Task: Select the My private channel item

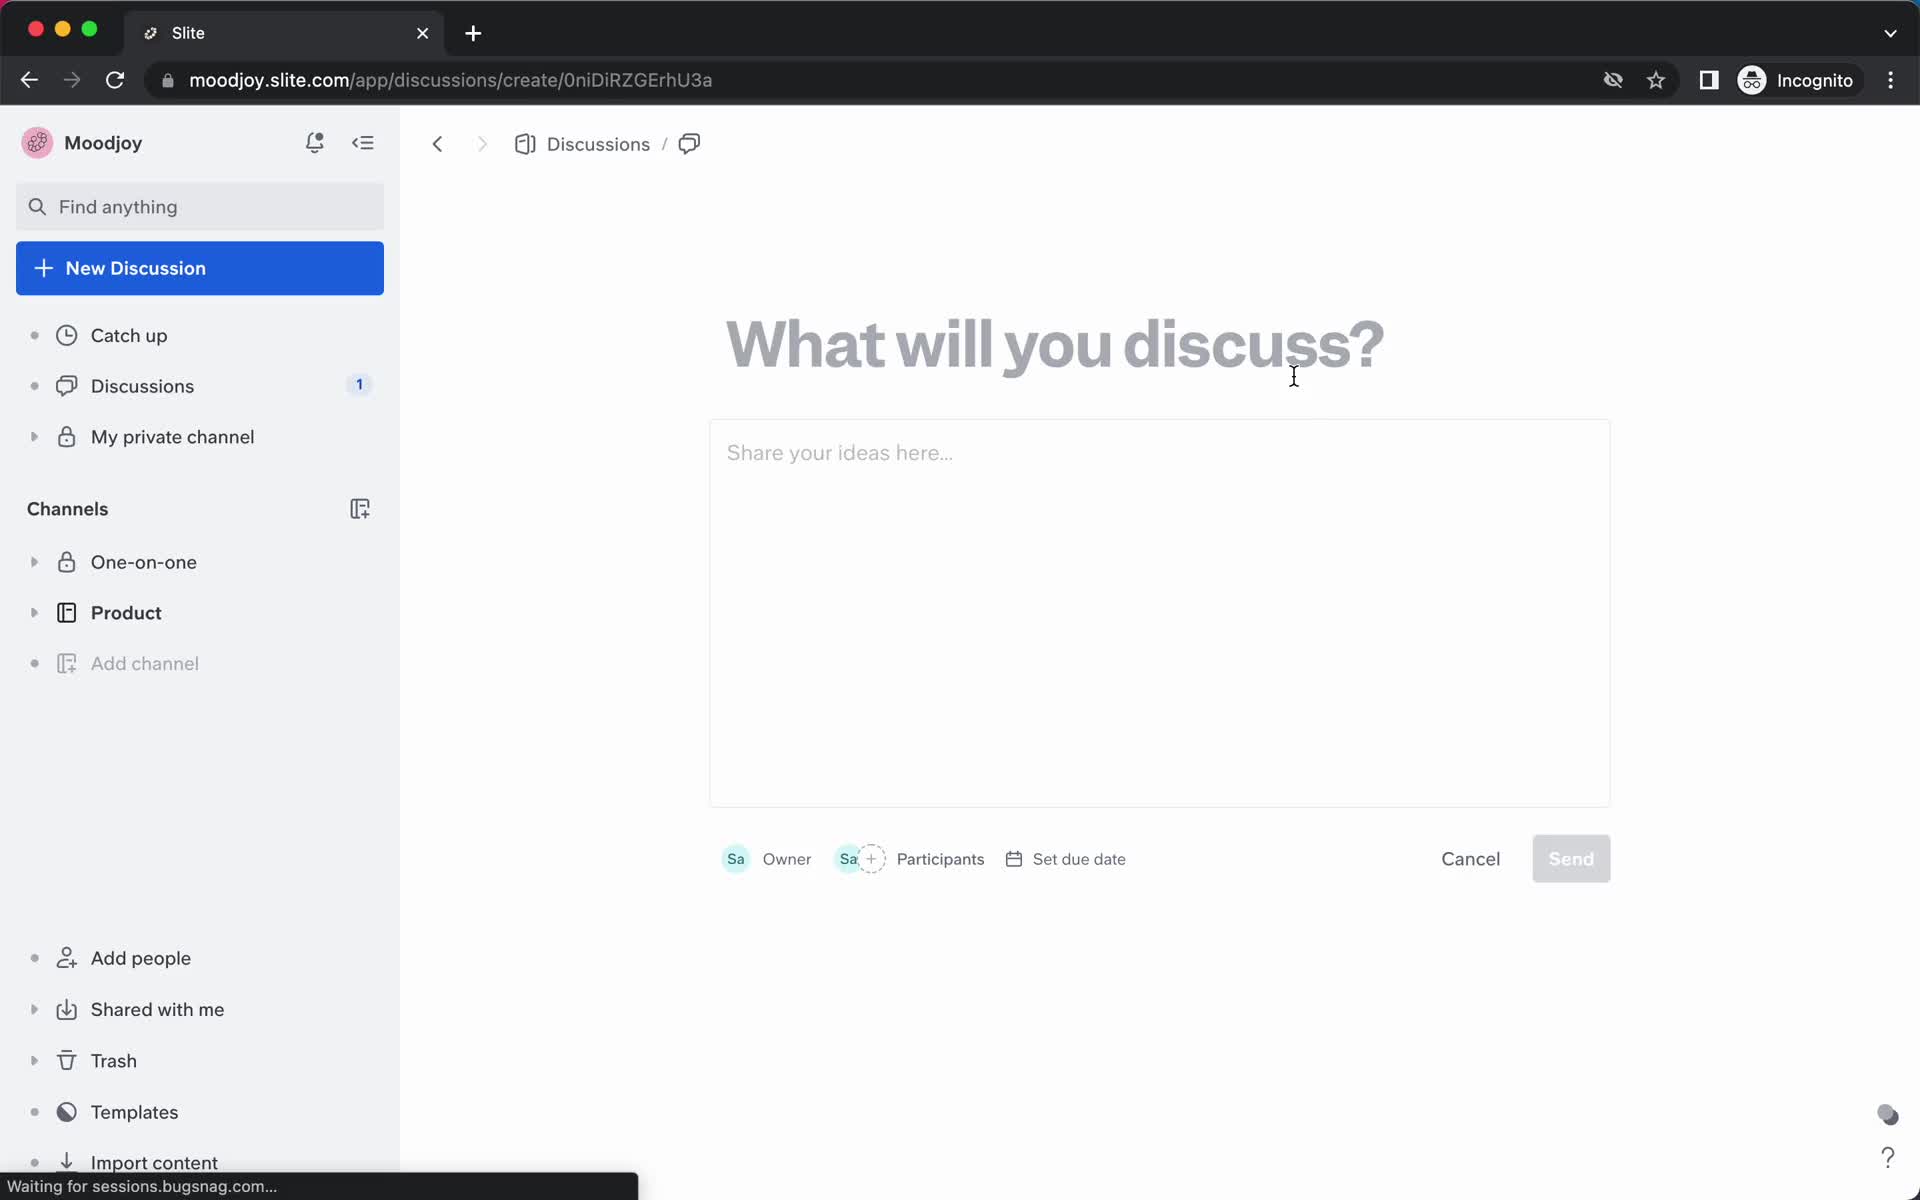Action: click(x=171, y=435)
